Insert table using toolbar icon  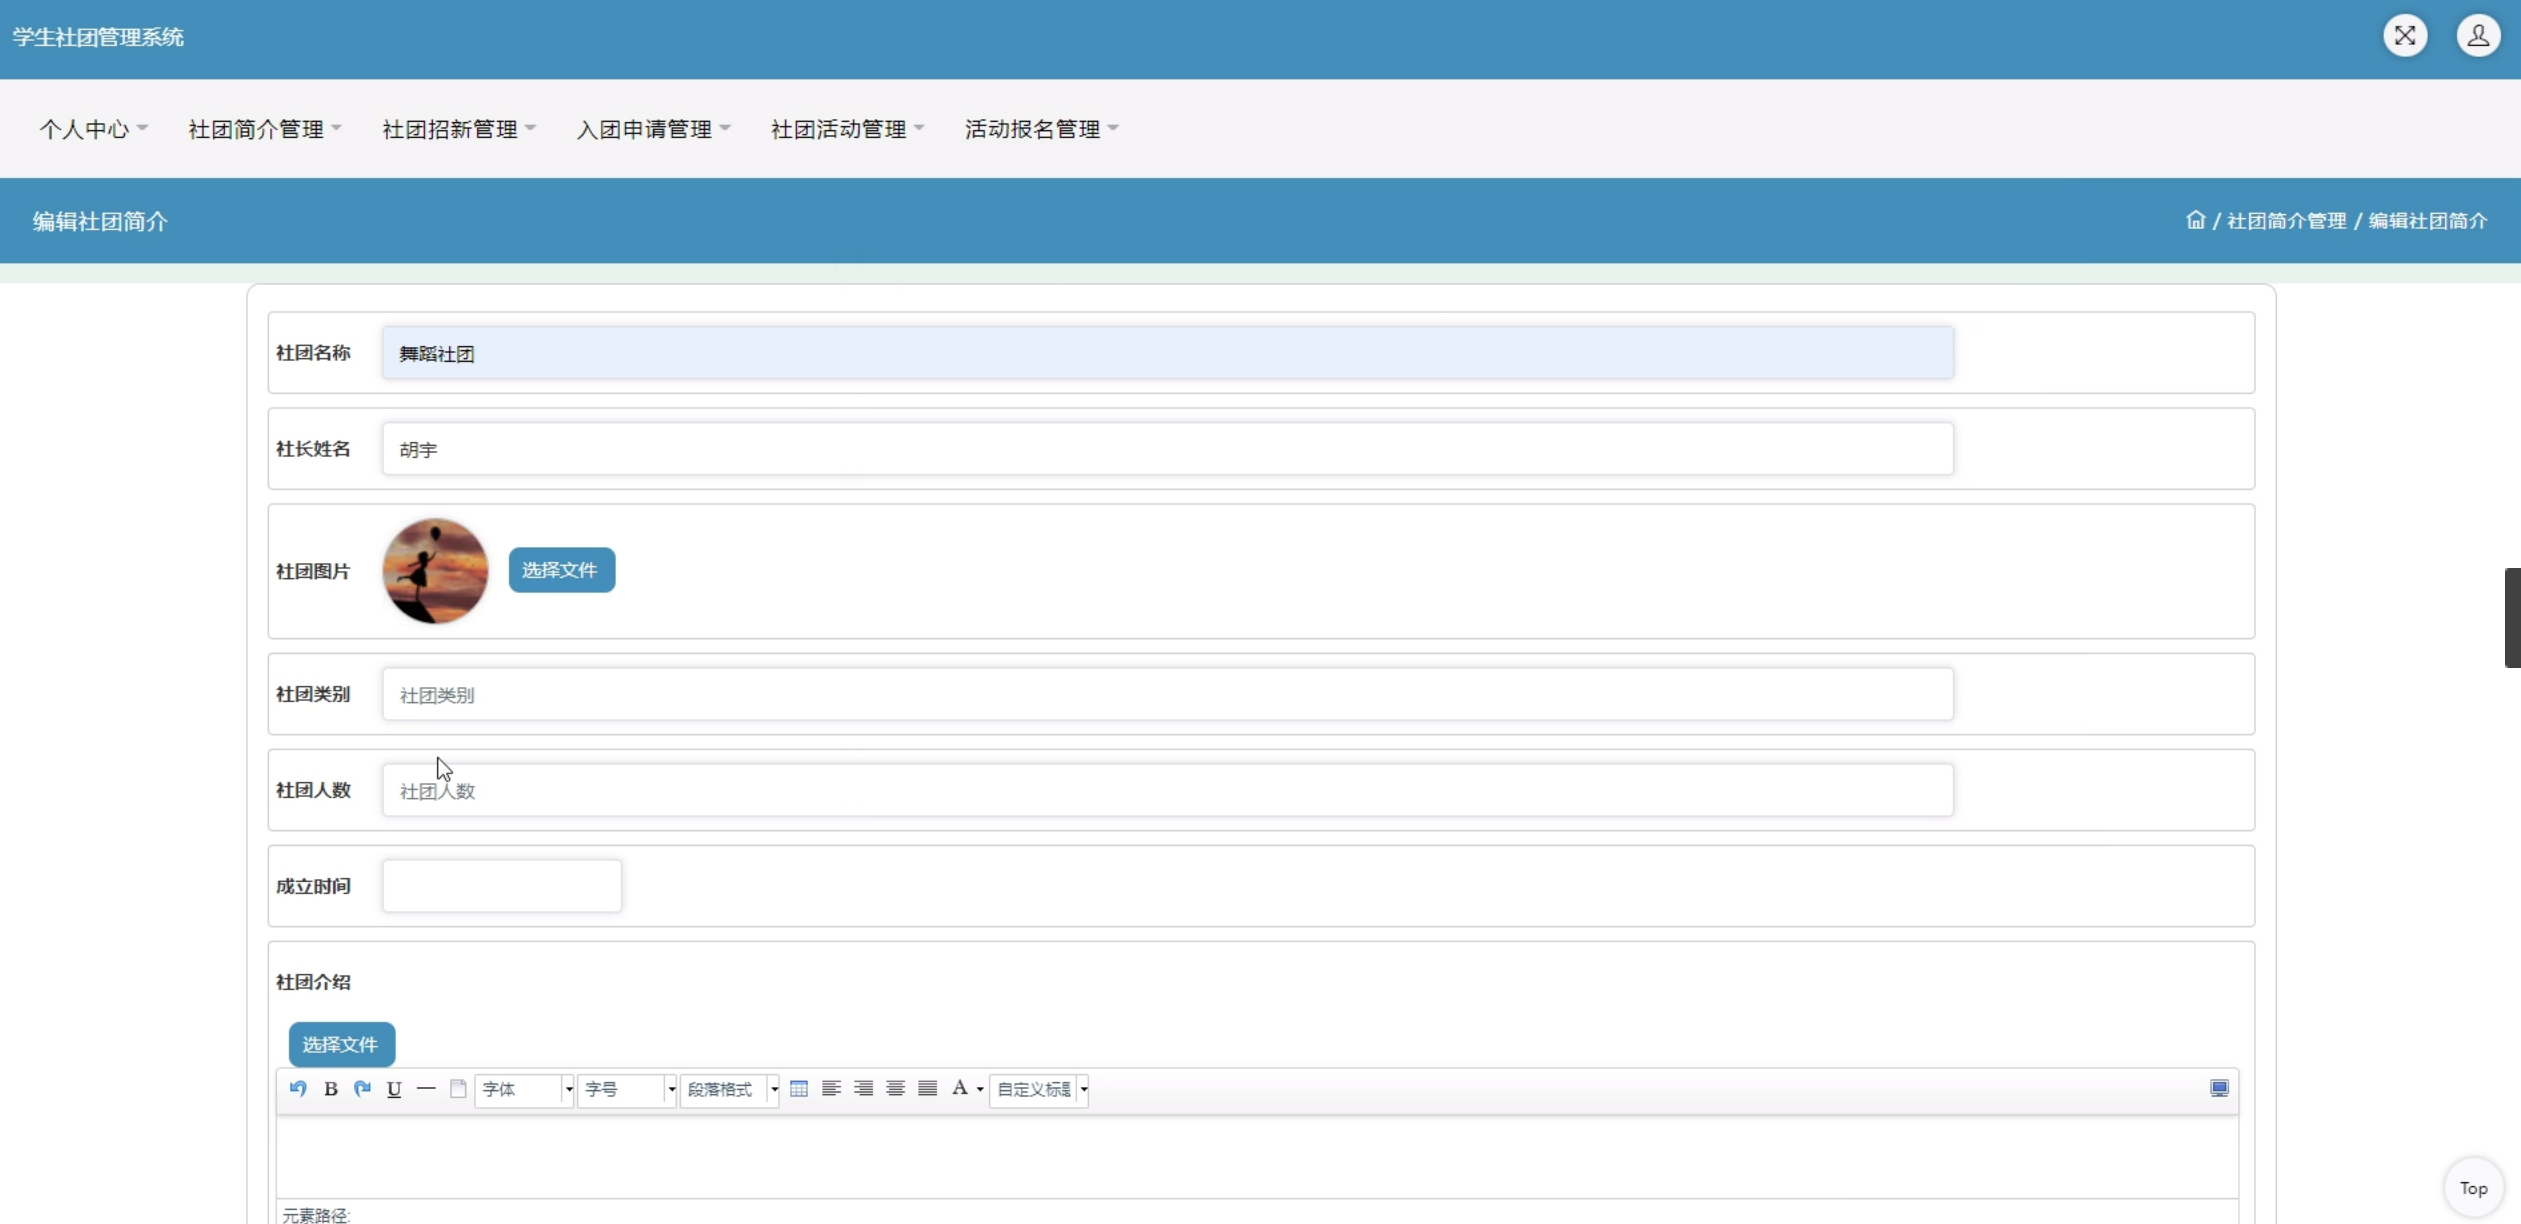[798, 1089]
